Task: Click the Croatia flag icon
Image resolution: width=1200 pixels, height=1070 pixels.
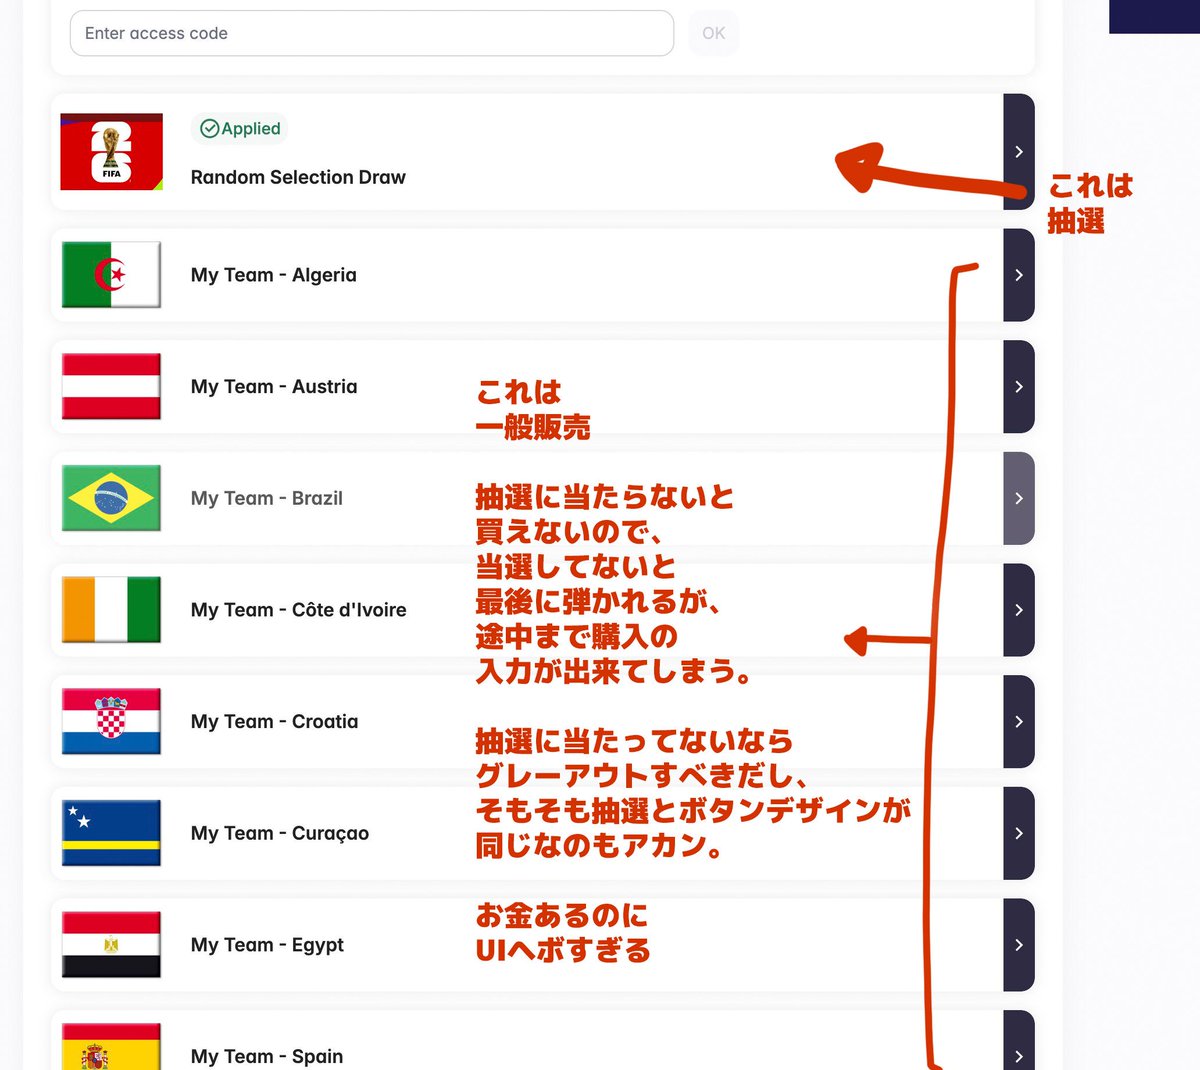Action: click(111, 721)
